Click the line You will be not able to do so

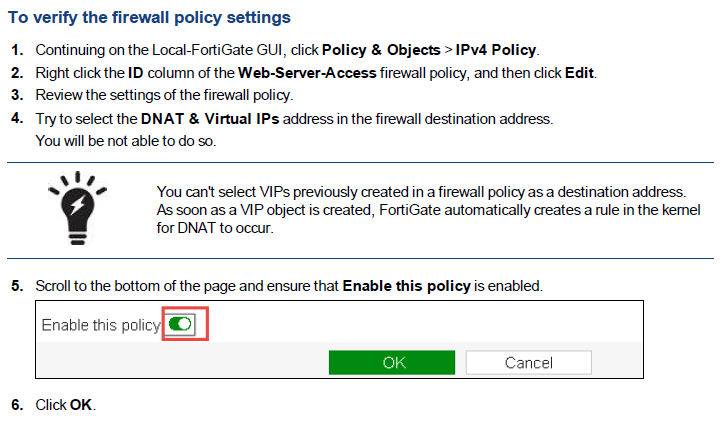click(125, 140)
